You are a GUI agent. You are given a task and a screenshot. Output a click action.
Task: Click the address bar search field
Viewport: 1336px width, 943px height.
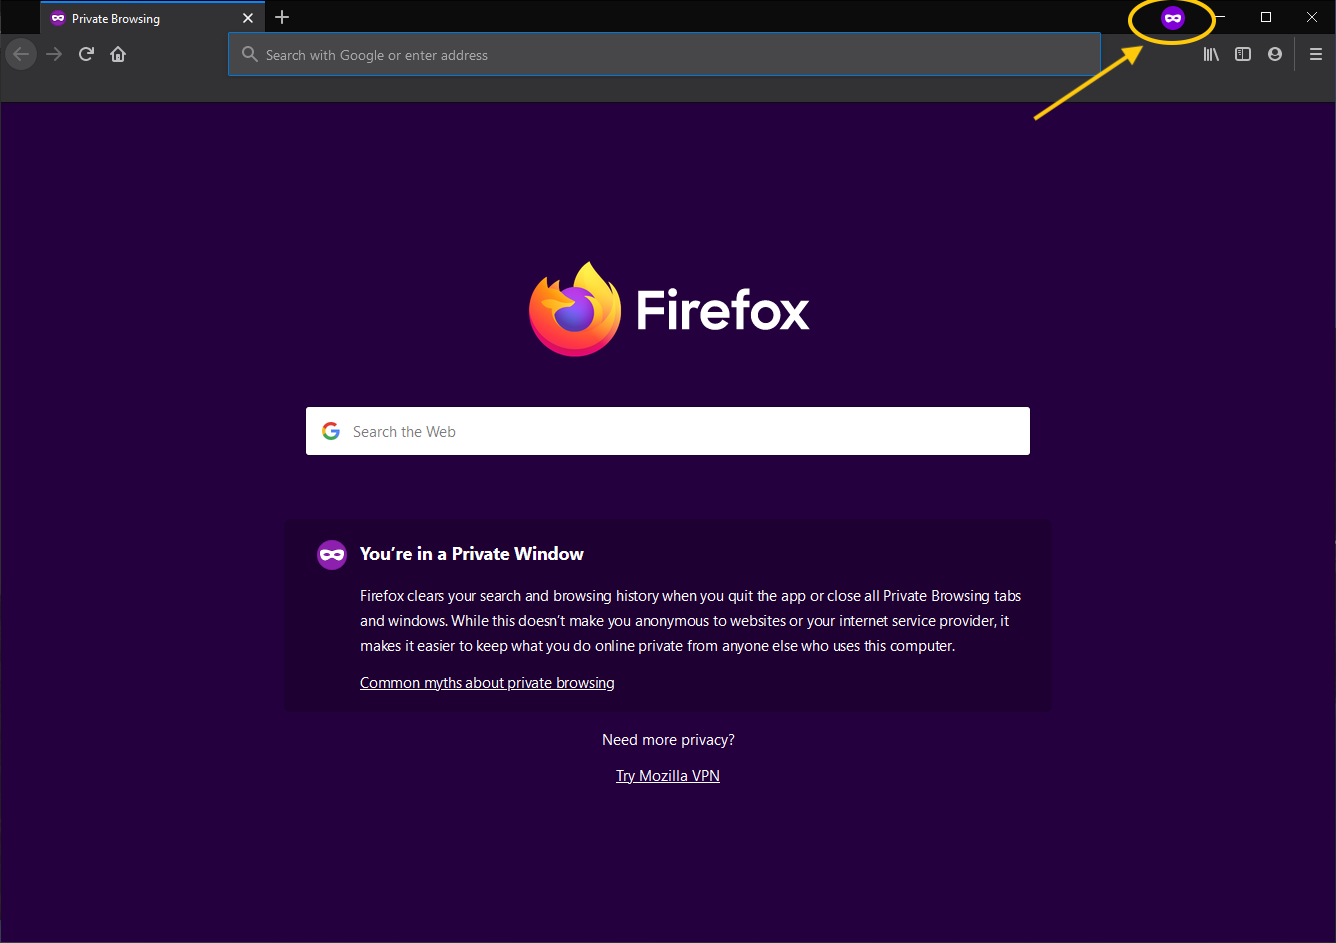[664, 55]
